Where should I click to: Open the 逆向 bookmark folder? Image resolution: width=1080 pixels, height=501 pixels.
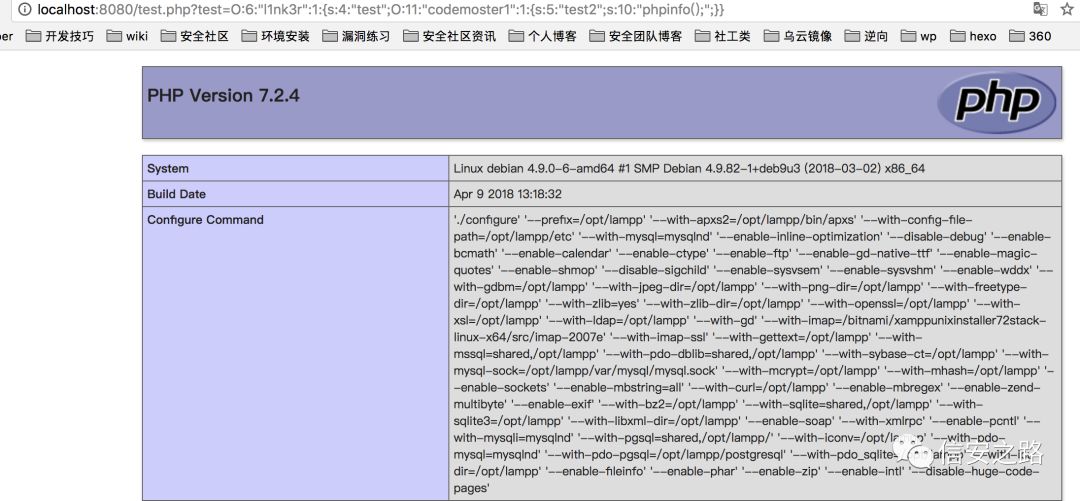(x=866, y=36)
